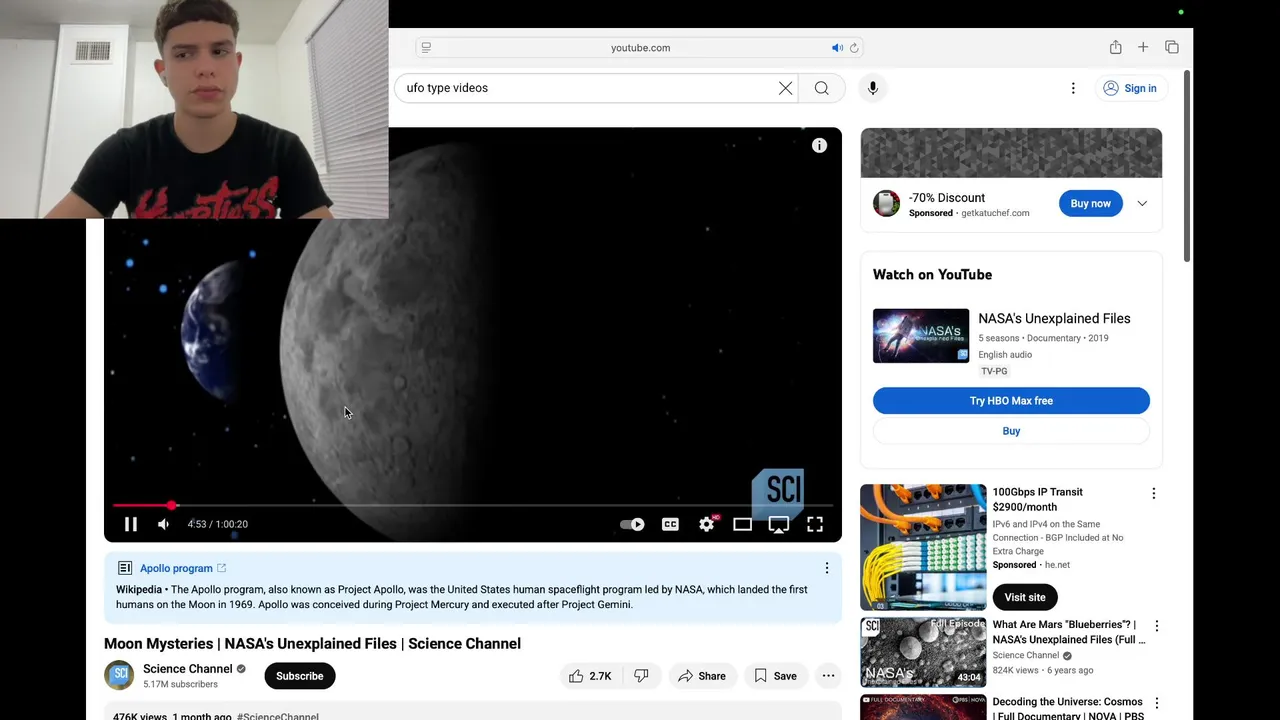The width and height of the screenshot is (1280, 720).
Task: Mute the video volume icon
Action: click(164, 524)
